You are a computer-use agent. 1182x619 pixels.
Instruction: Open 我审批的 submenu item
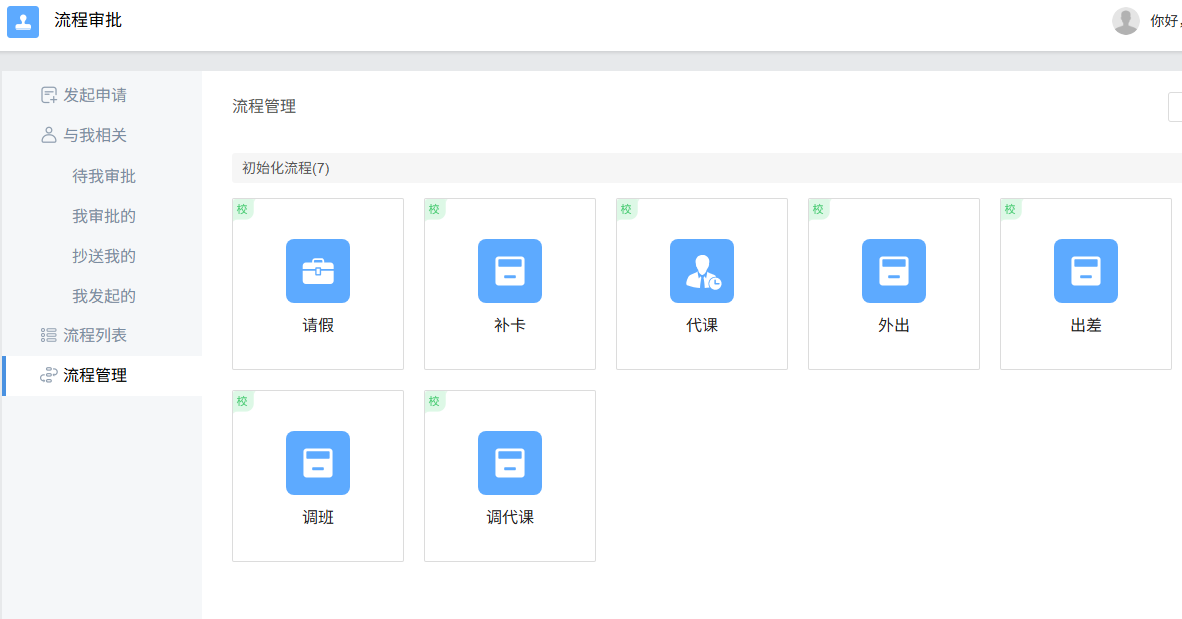[x=104, y=216]
